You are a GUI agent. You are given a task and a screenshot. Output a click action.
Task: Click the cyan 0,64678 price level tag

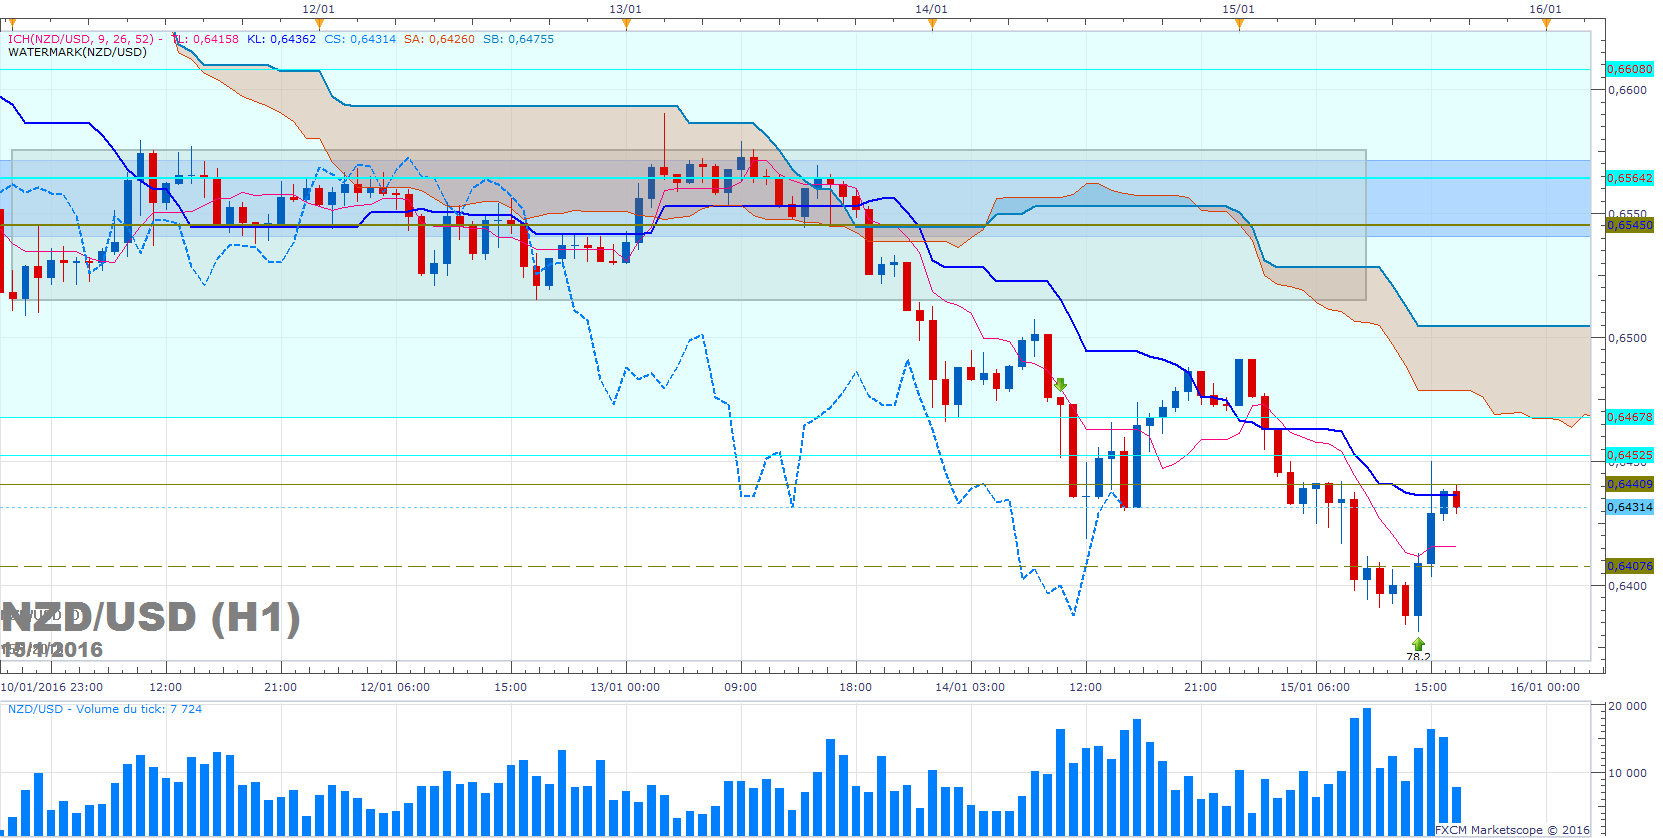[x=1629, y=417]
